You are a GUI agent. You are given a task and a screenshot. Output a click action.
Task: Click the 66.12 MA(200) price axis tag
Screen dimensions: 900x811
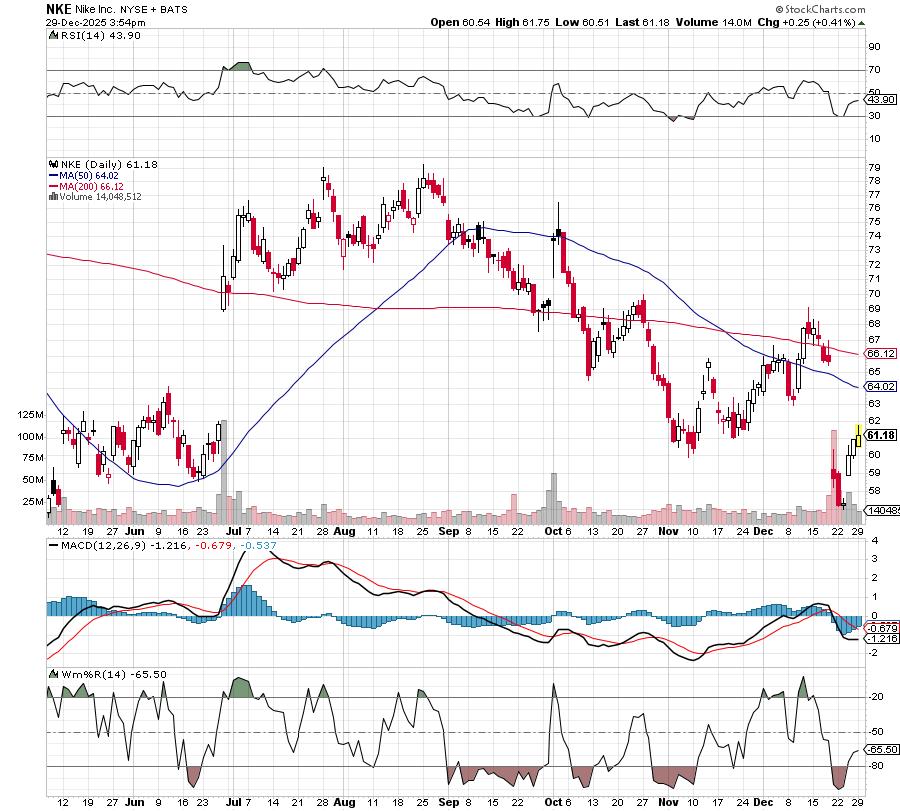coord(880,354)
